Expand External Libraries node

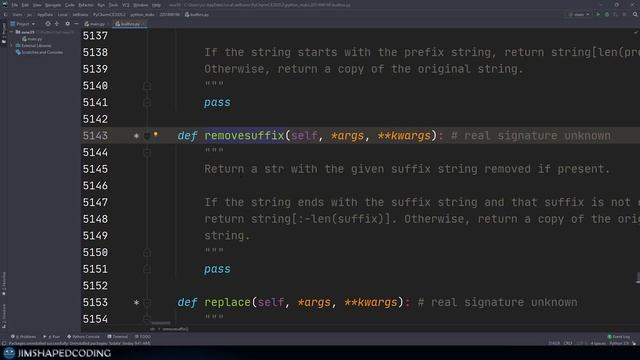[x=12, y=46]
